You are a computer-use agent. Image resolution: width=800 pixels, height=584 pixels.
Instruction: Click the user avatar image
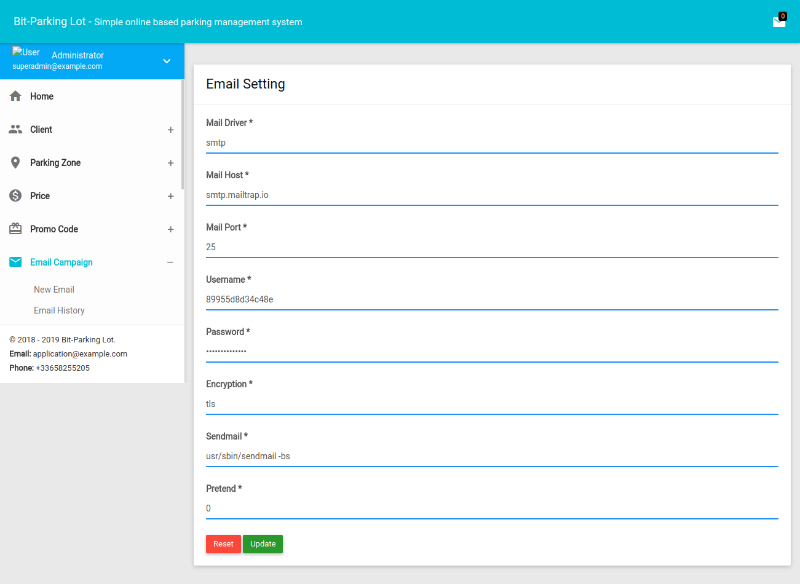[26, 52]
